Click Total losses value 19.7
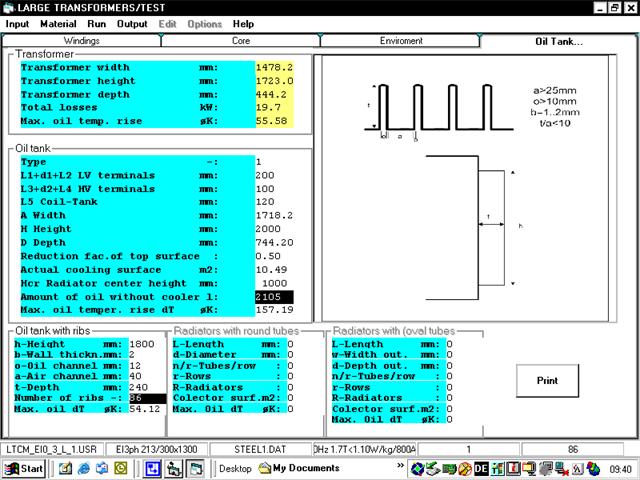Image resolution: width=640 pixels, height=480 pixels. click(x=274, y=108)
